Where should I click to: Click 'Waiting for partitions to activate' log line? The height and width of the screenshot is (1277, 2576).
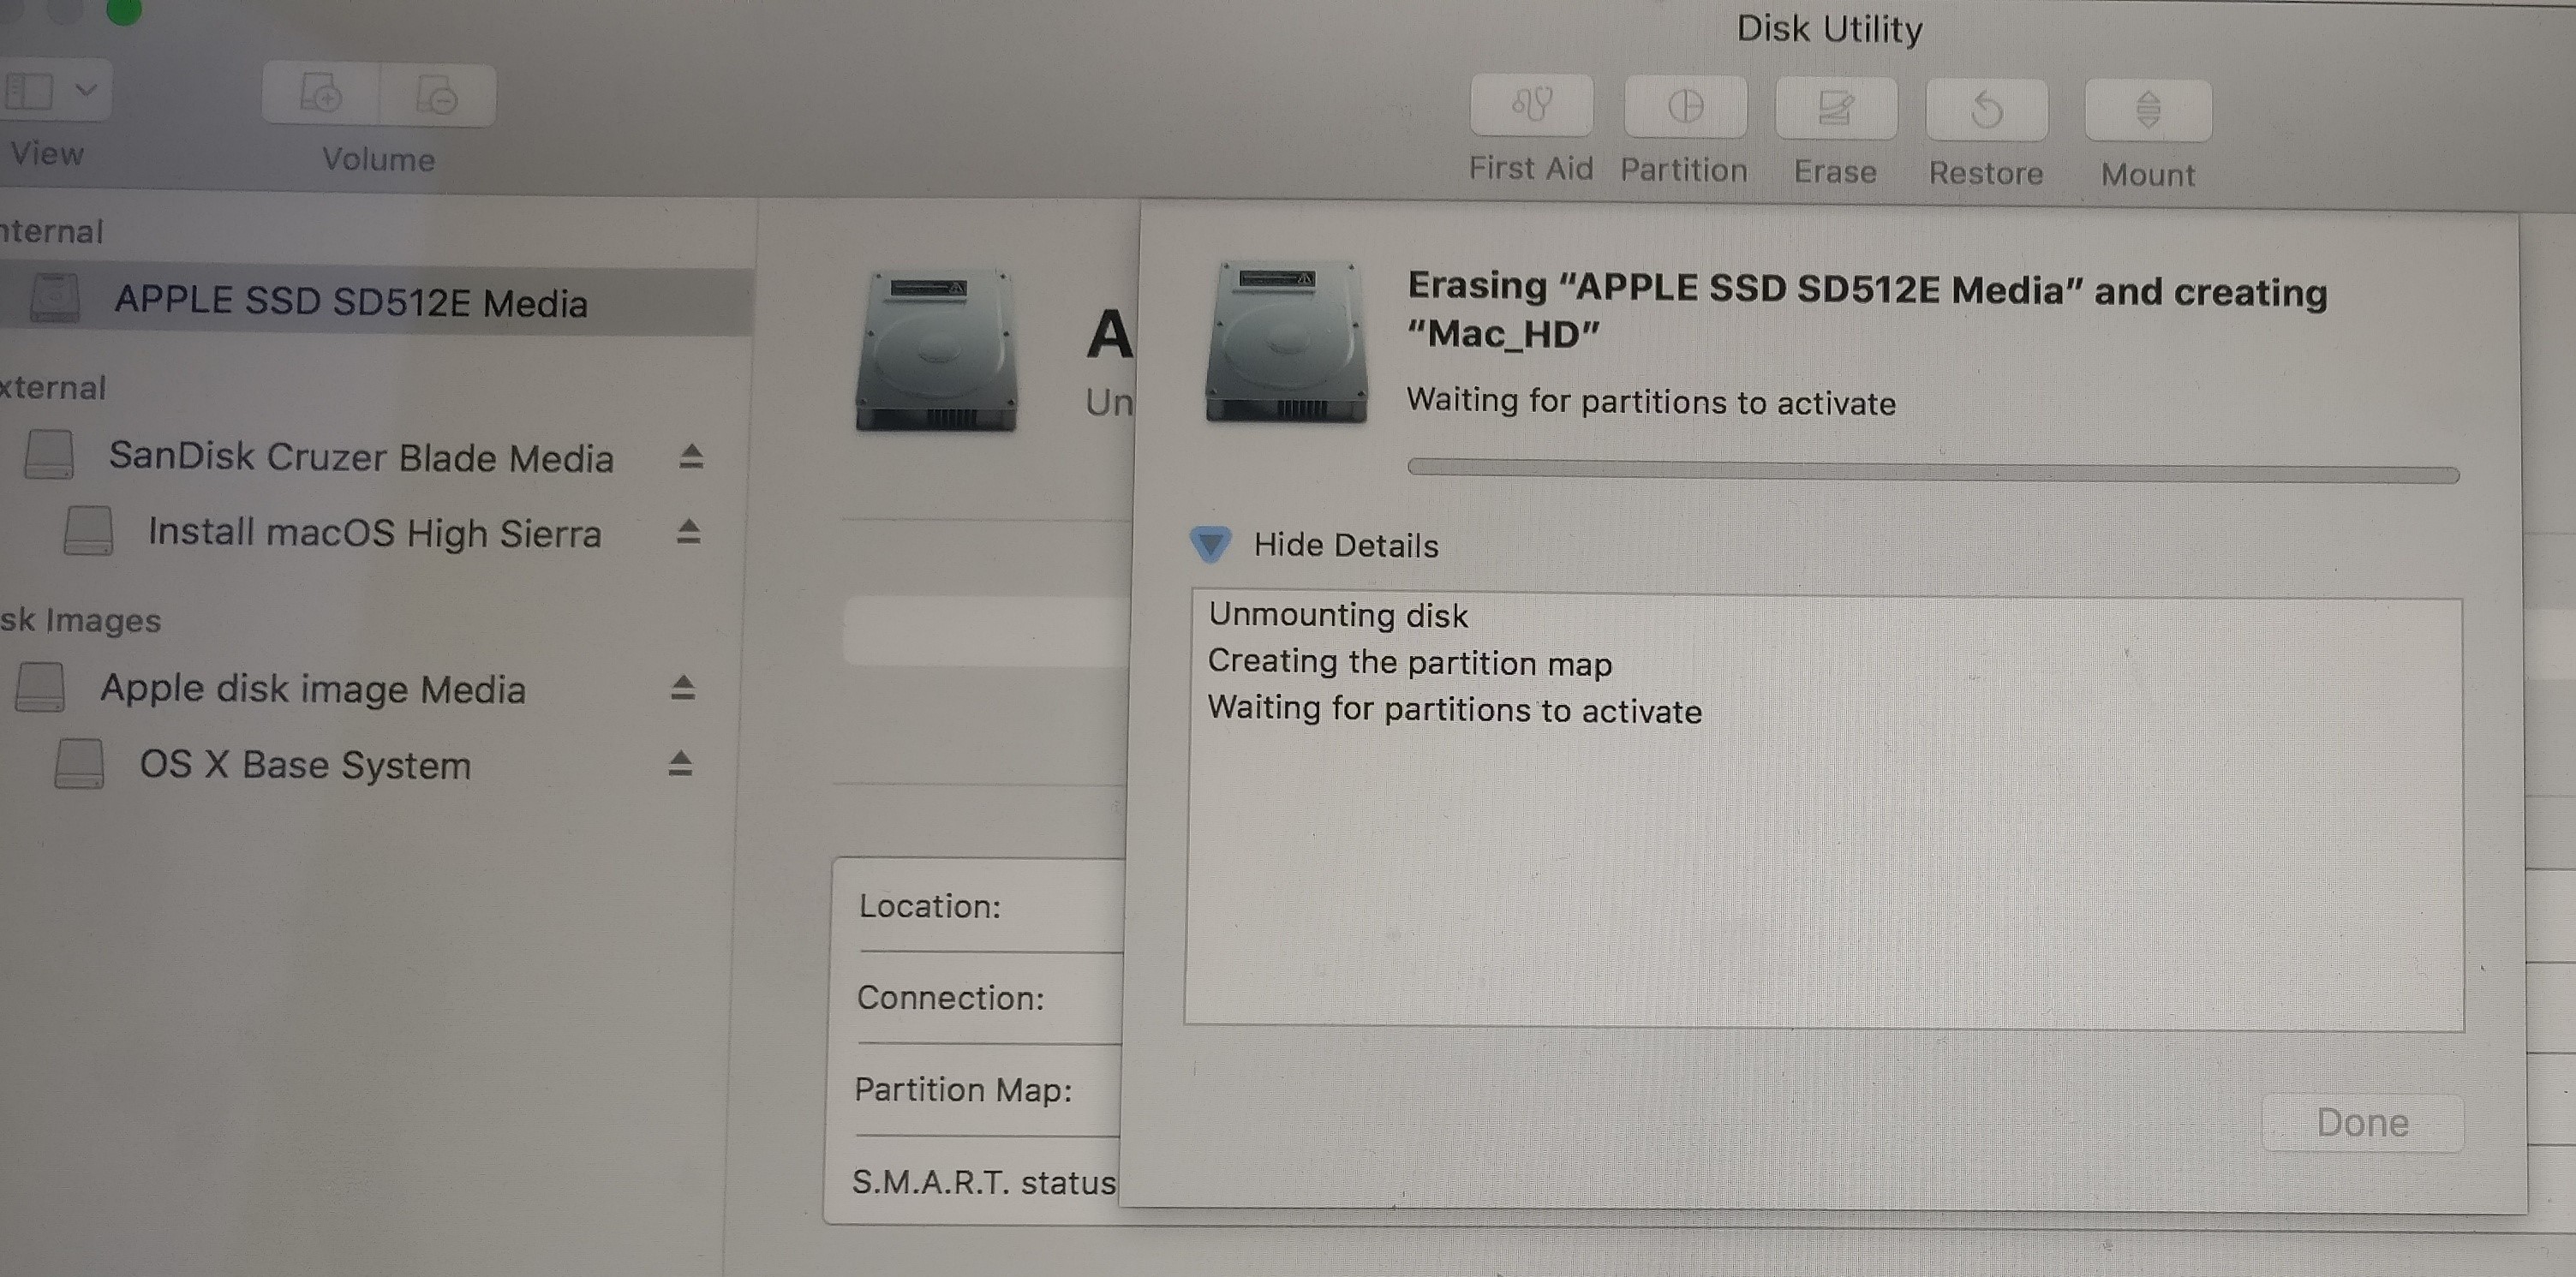[1455, 709]
